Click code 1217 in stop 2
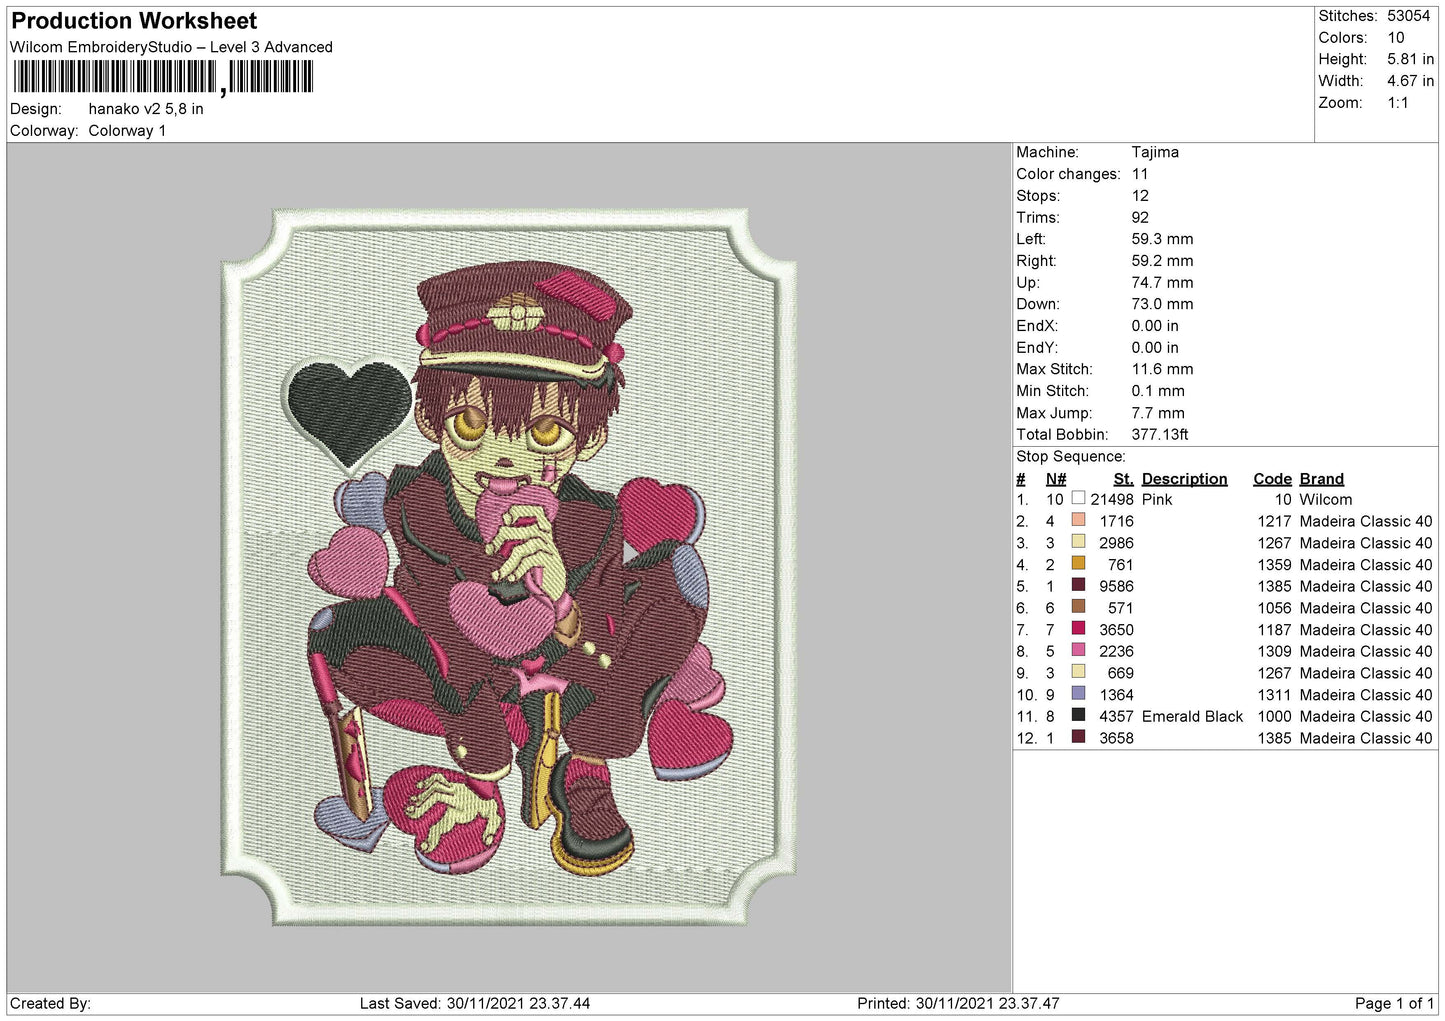This screenshot has height=1021, width=1445. (1274, 521)
